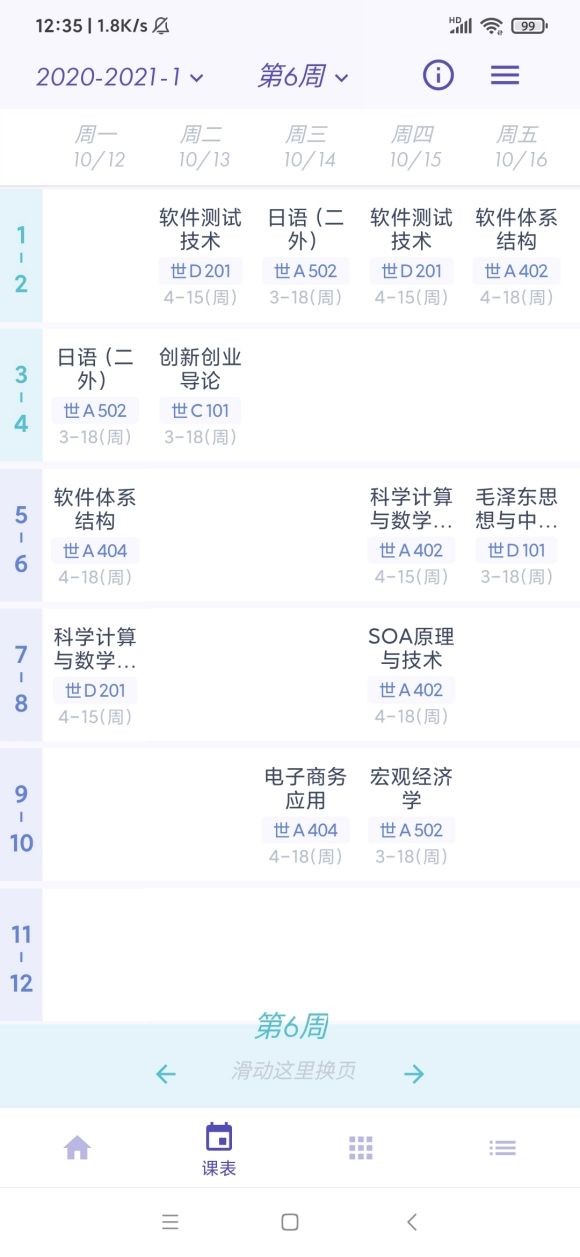Tap the left arrow to view previous week
The image size is (580, 1257).
pyautogui.click(x=166, y=1073)
